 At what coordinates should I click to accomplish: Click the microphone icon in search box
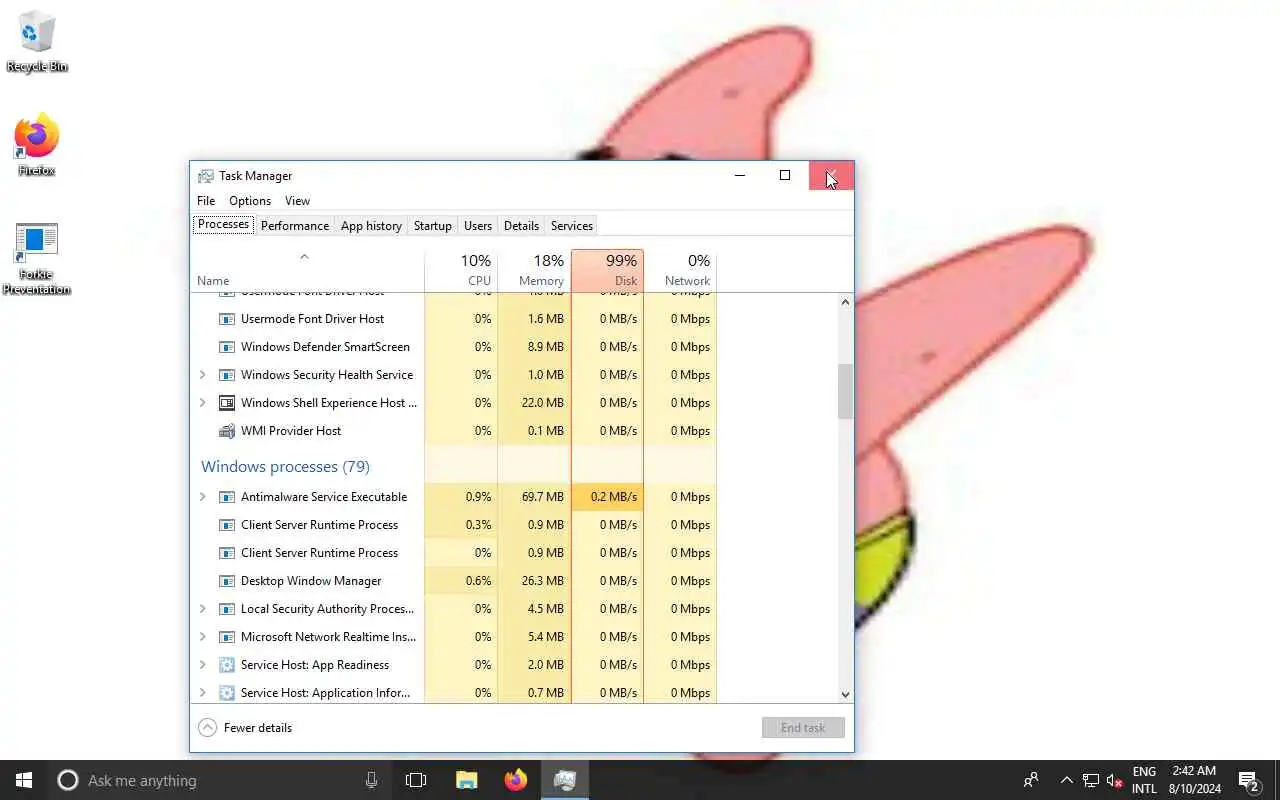[x=371, y=780]
